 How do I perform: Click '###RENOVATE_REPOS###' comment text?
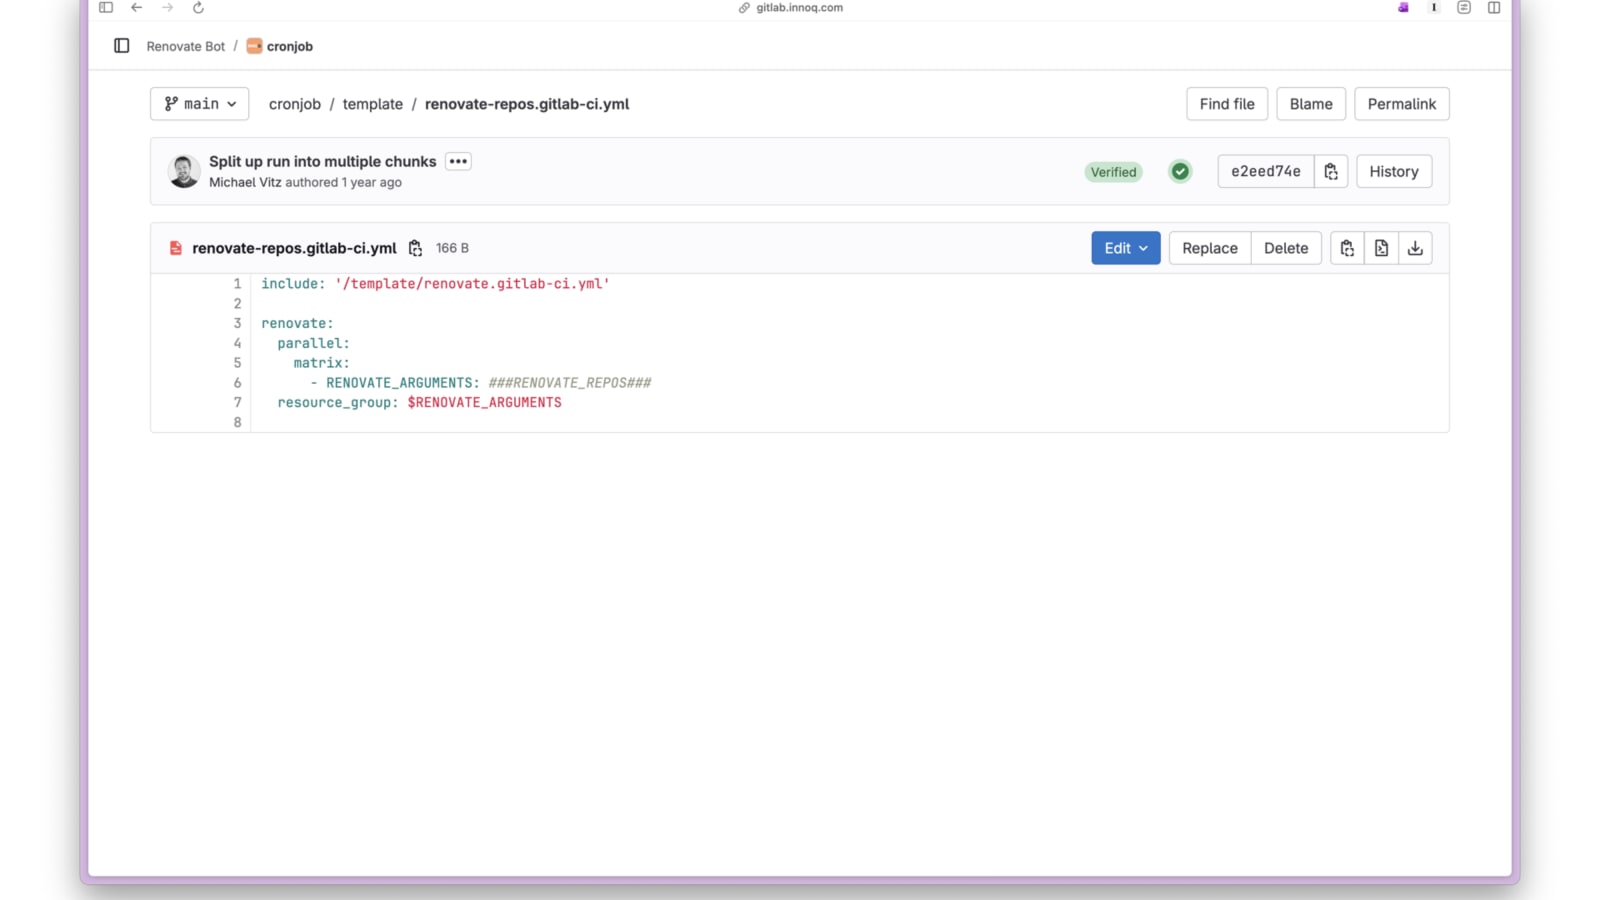tap(570, 383)
